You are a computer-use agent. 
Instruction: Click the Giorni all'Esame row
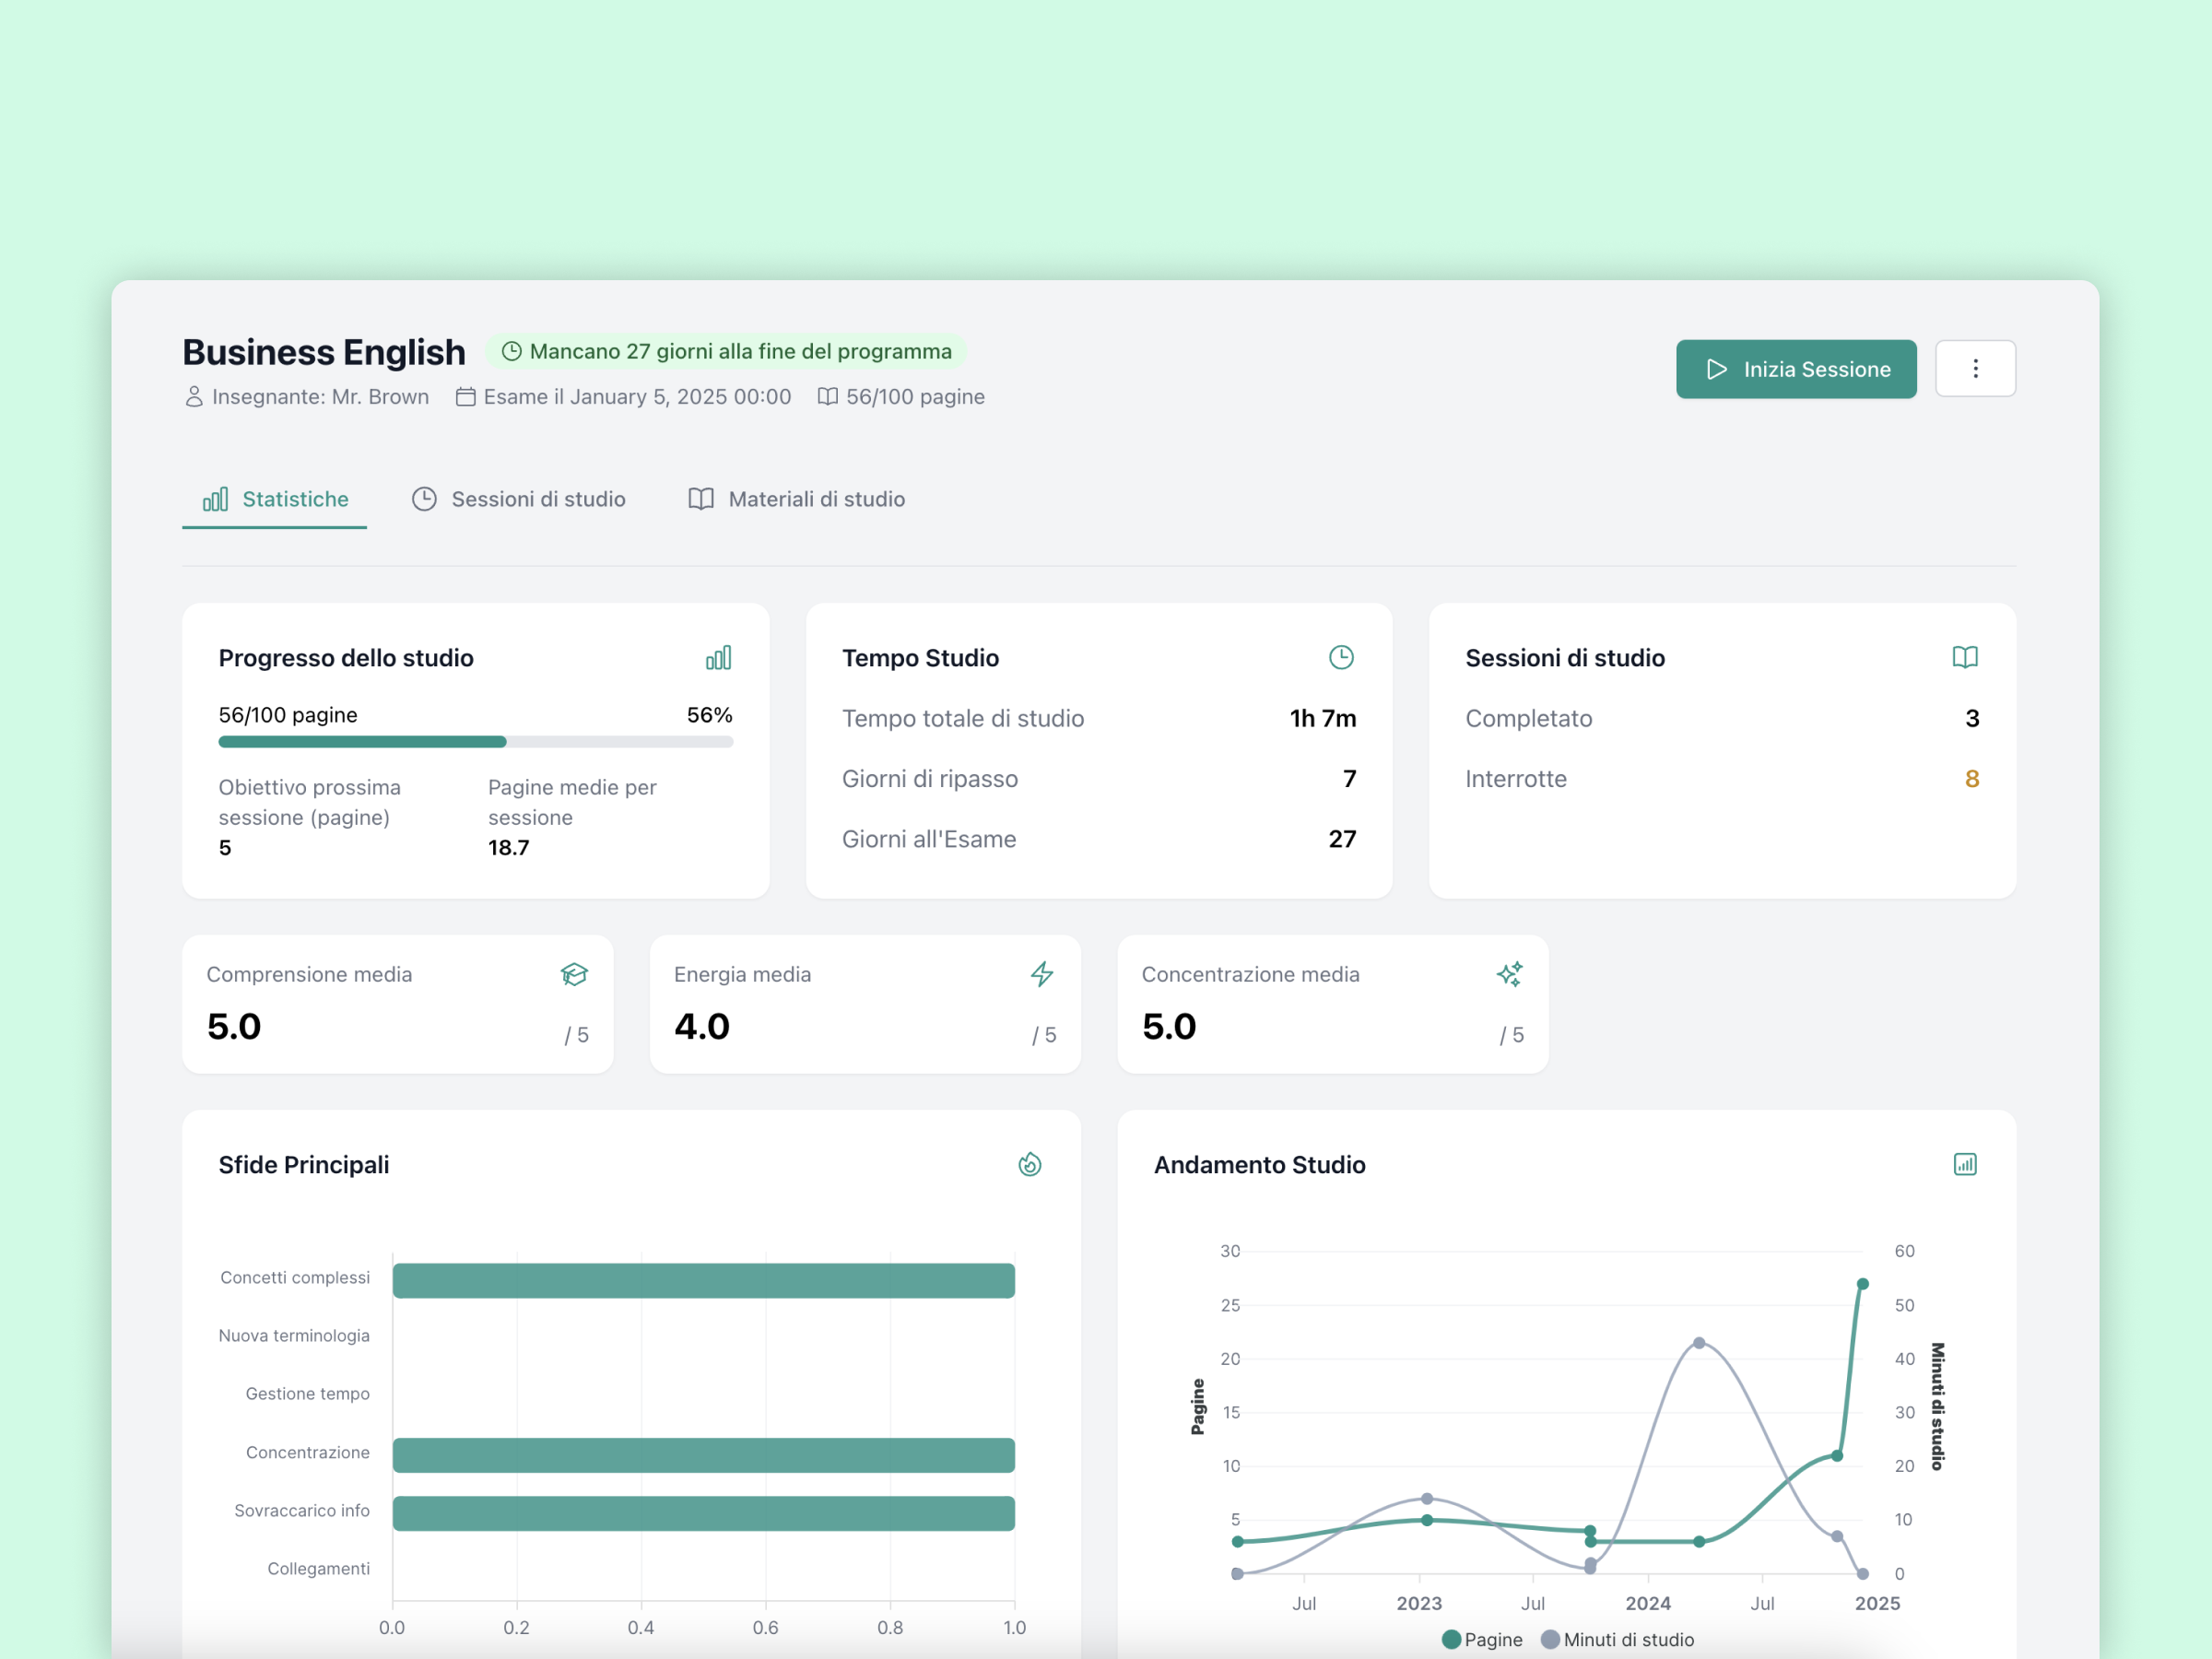tap(1099, 839)
